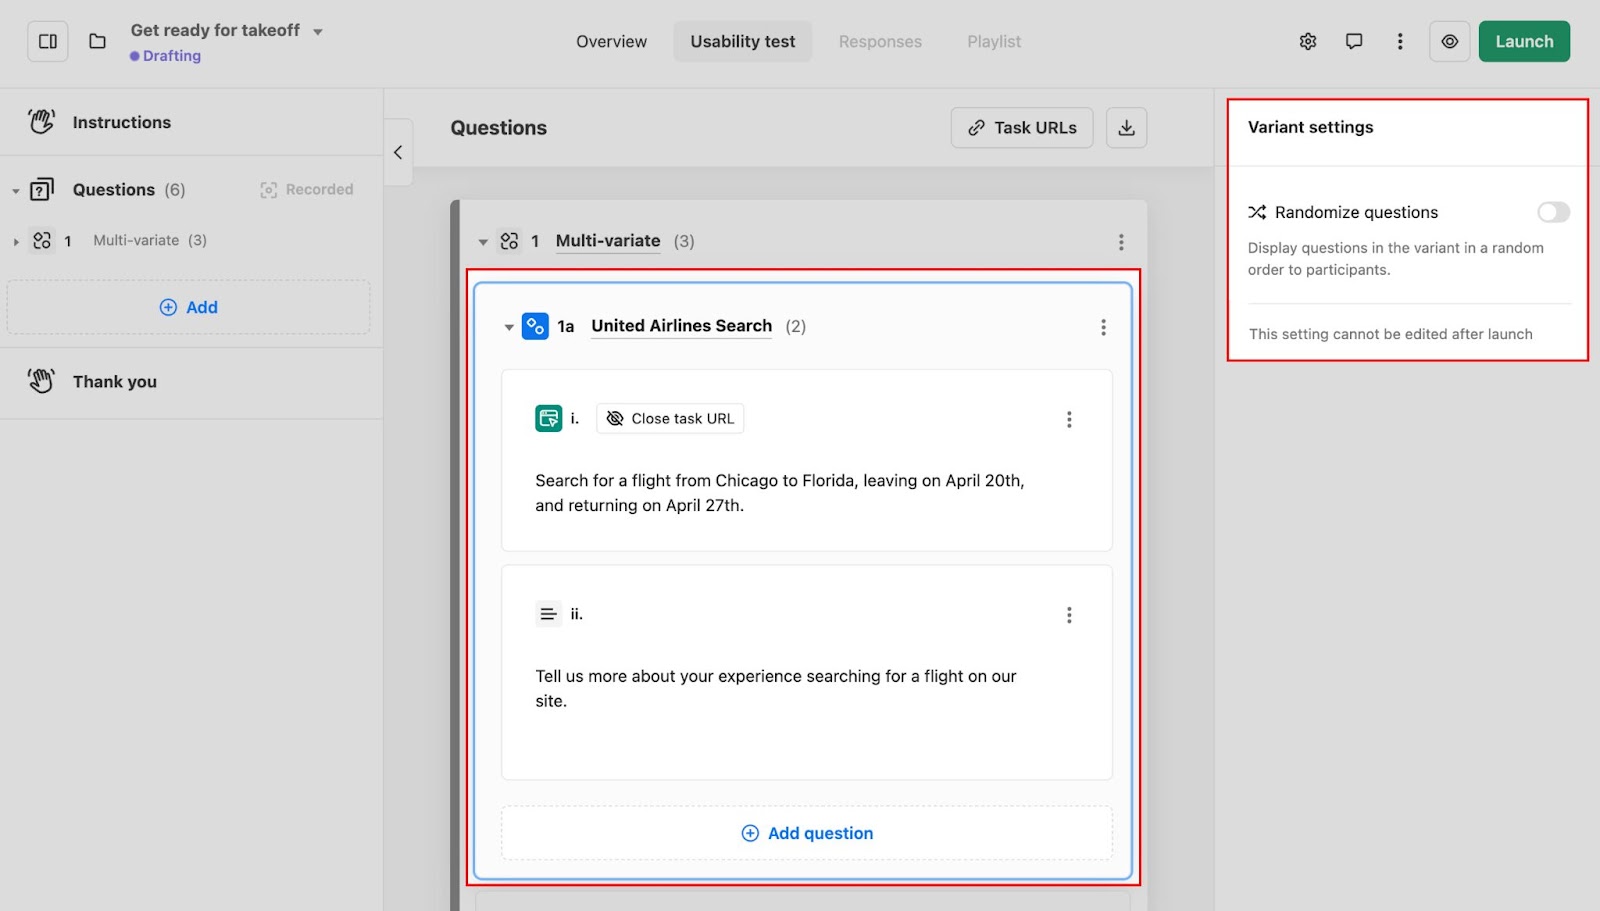The height and width of the screenshot is (911, 1600).
Task: Open the settings gear icon
Action: click(1307, 41)
